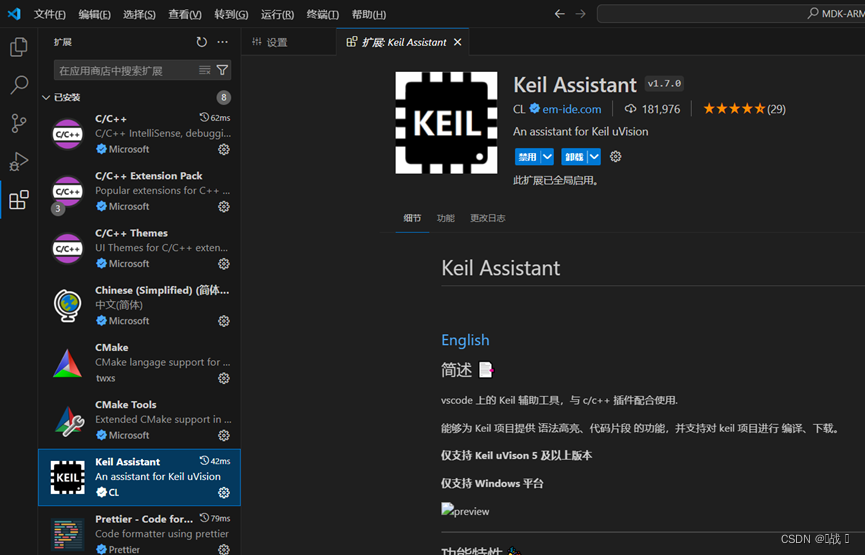Image resolution: width=865 pixels, height=555 pixels.
Task: Select Keil Assistant in installed list
Action: click(x=140, y=477)
